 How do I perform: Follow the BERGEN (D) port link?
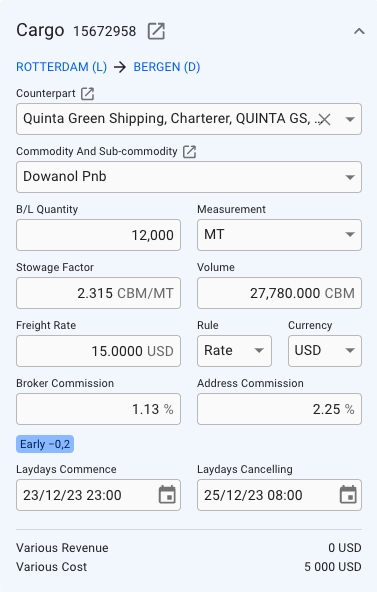pyautogui.click(x=167, y=67)
